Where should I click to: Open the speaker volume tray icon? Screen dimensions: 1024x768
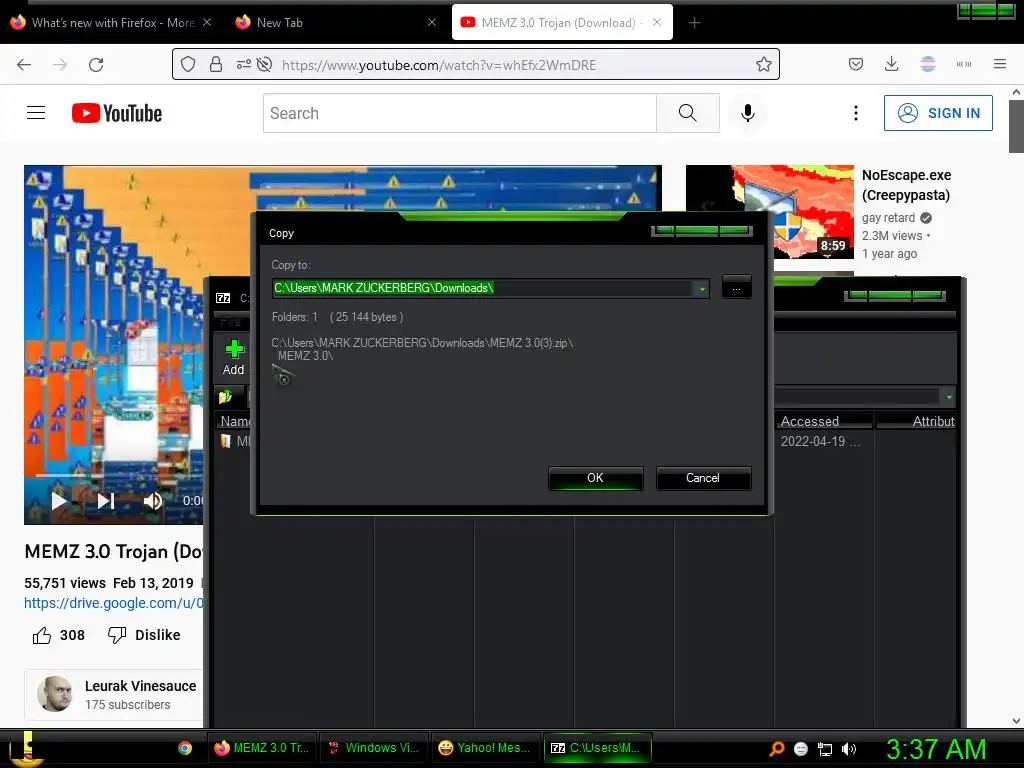848,749
